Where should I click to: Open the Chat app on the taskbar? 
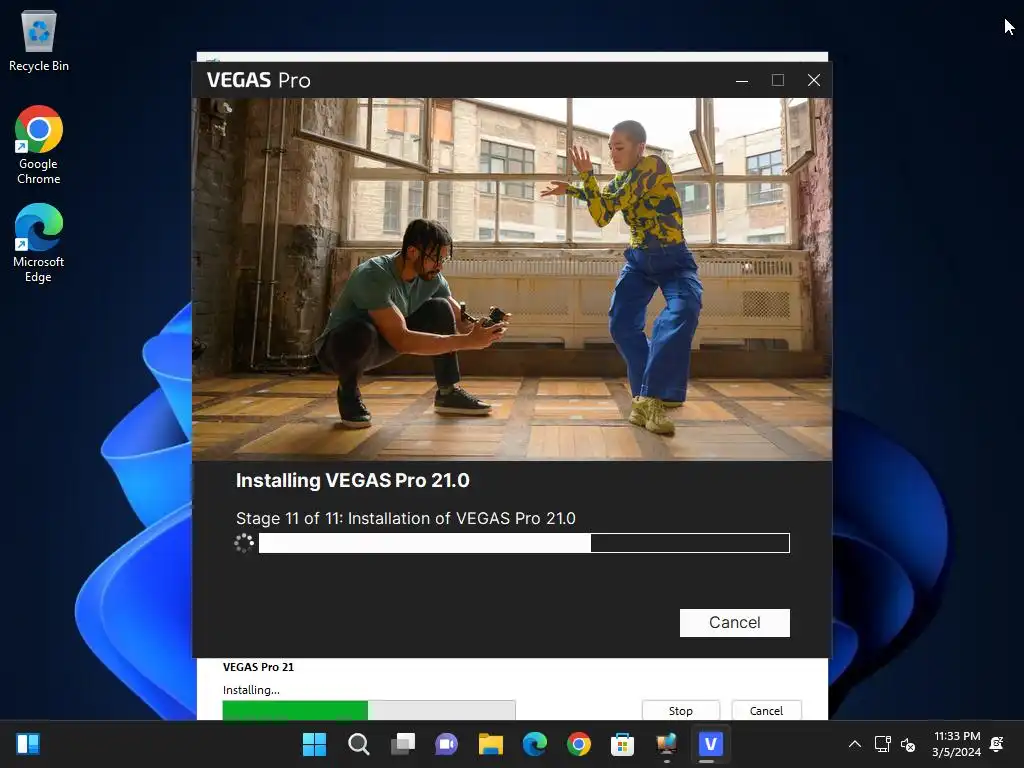447,744
